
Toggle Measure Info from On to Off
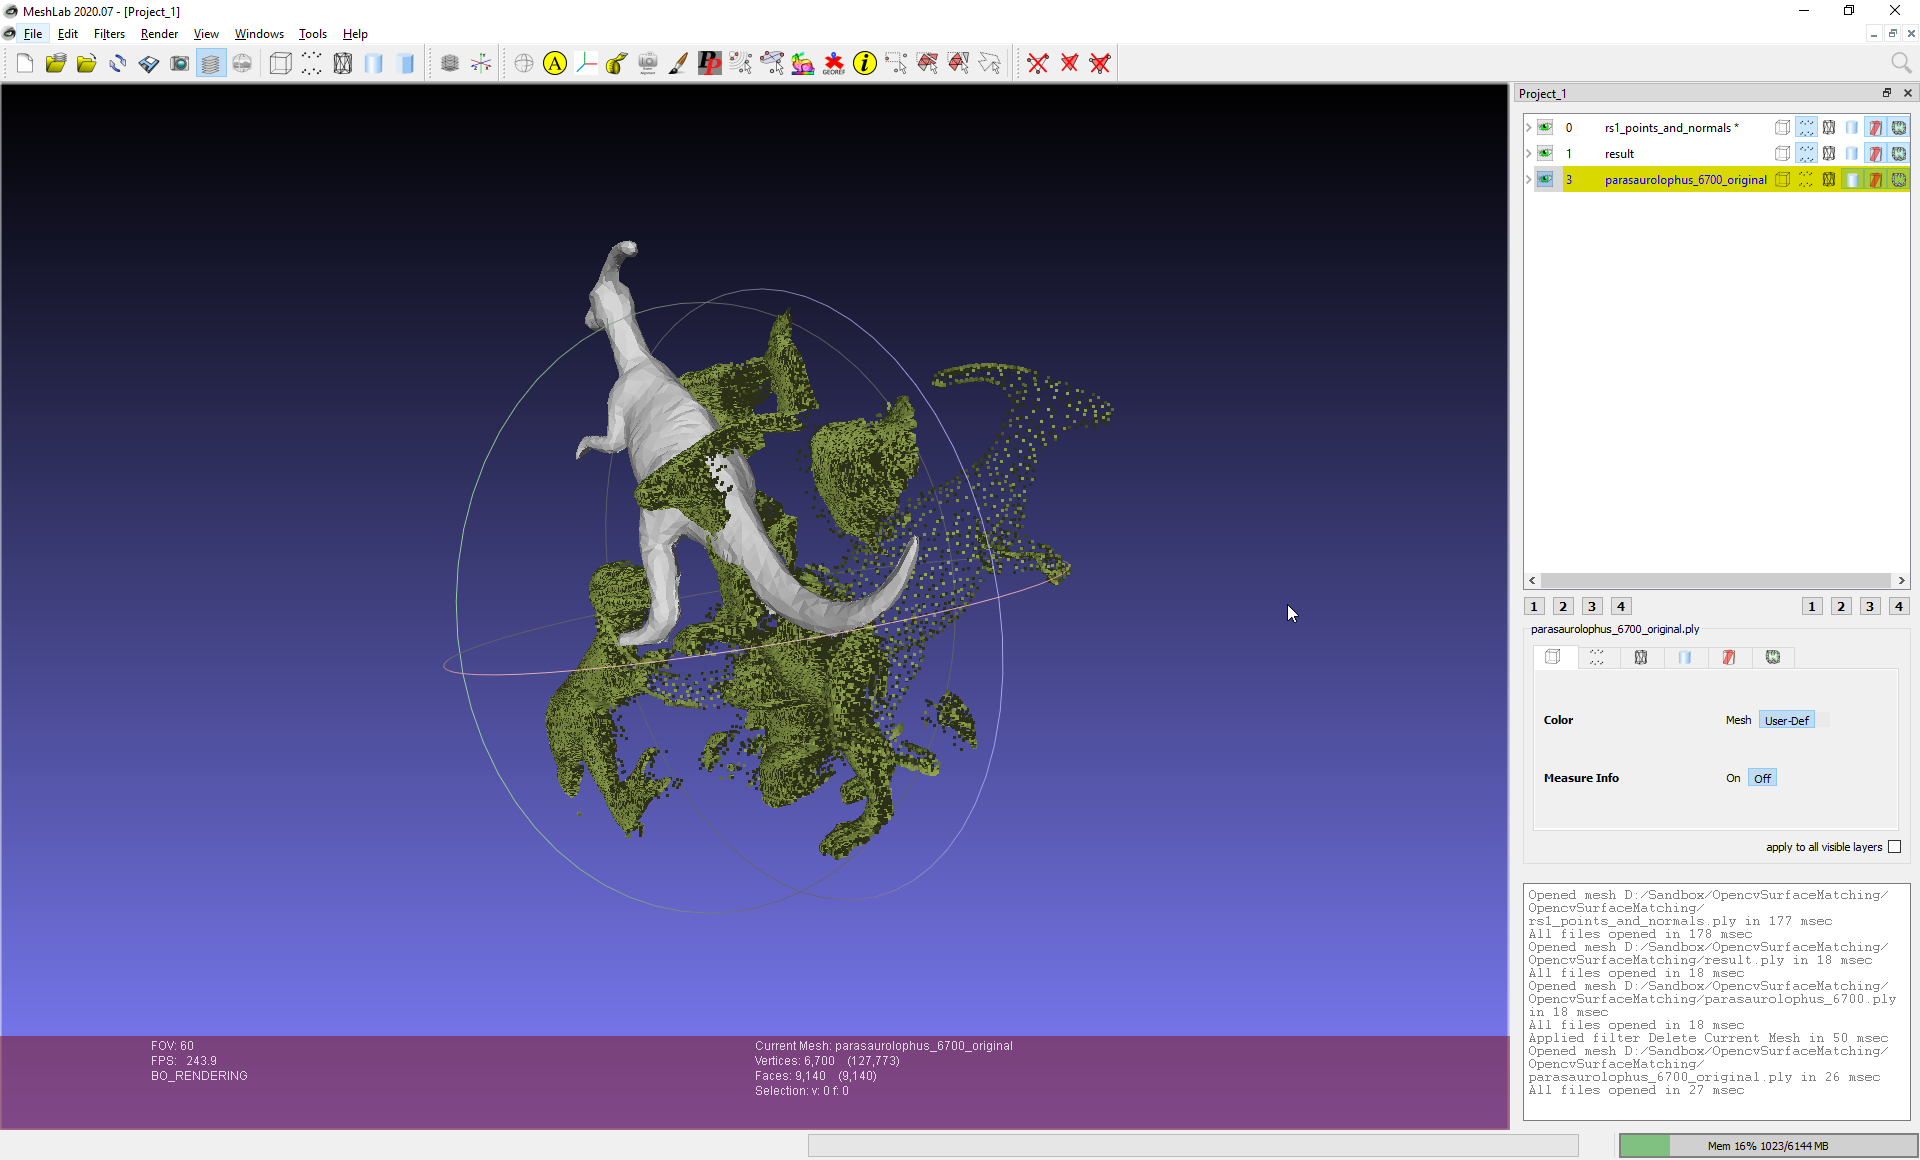[x=1761, y=777]
